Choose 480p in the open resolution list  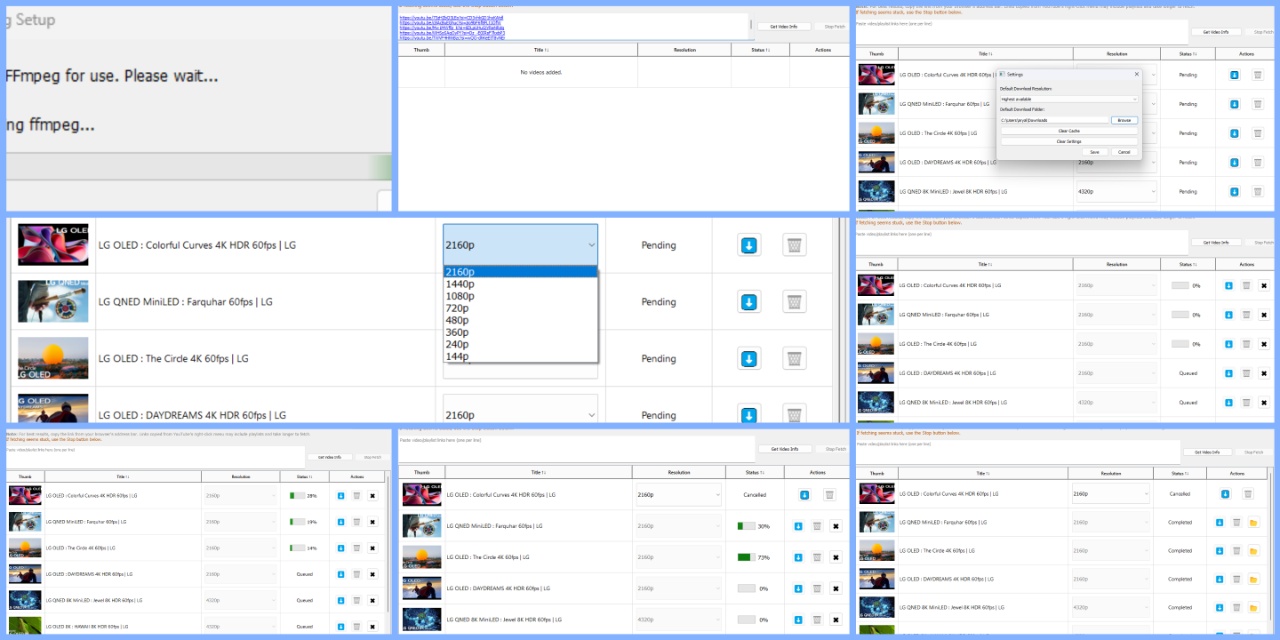520,320
